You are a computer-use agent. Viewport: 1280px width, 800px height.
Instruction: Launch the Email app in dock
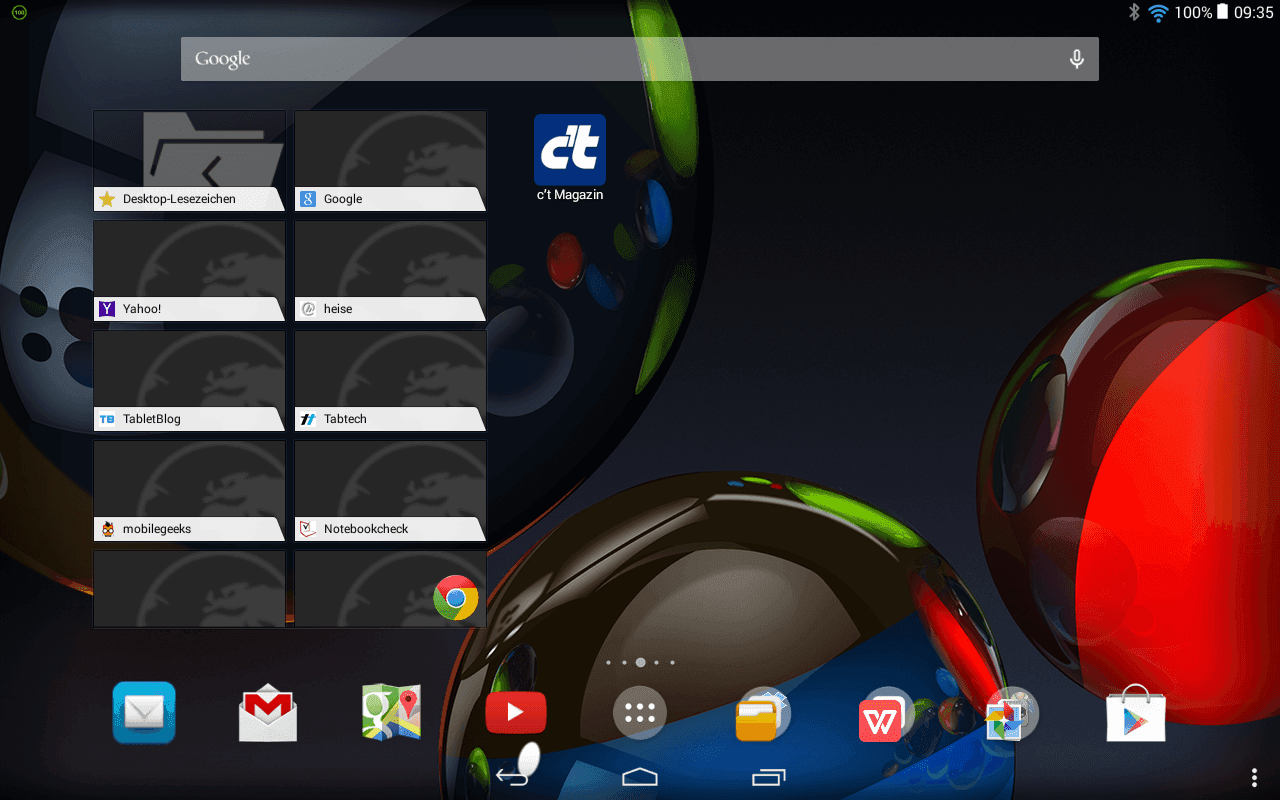click(144, 712)
